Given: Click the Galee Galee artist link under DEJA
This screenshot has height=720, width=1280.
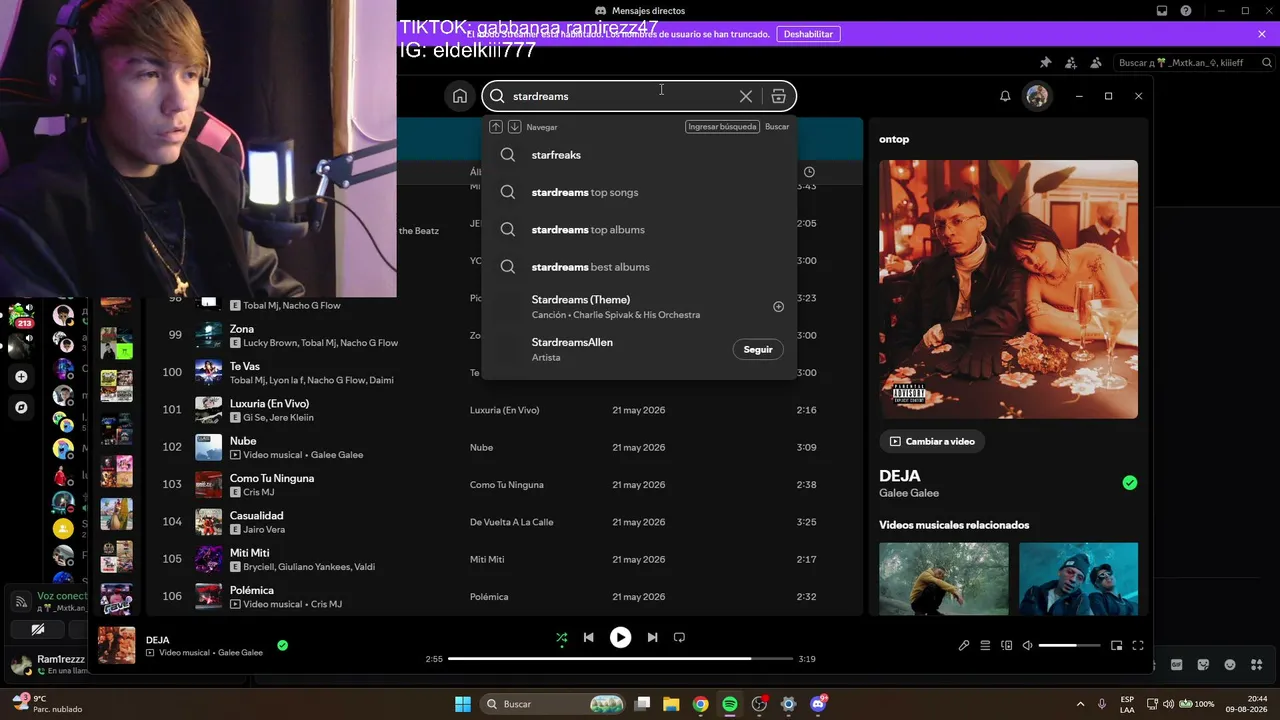Looking at the screenshot, I should (909, 493).
